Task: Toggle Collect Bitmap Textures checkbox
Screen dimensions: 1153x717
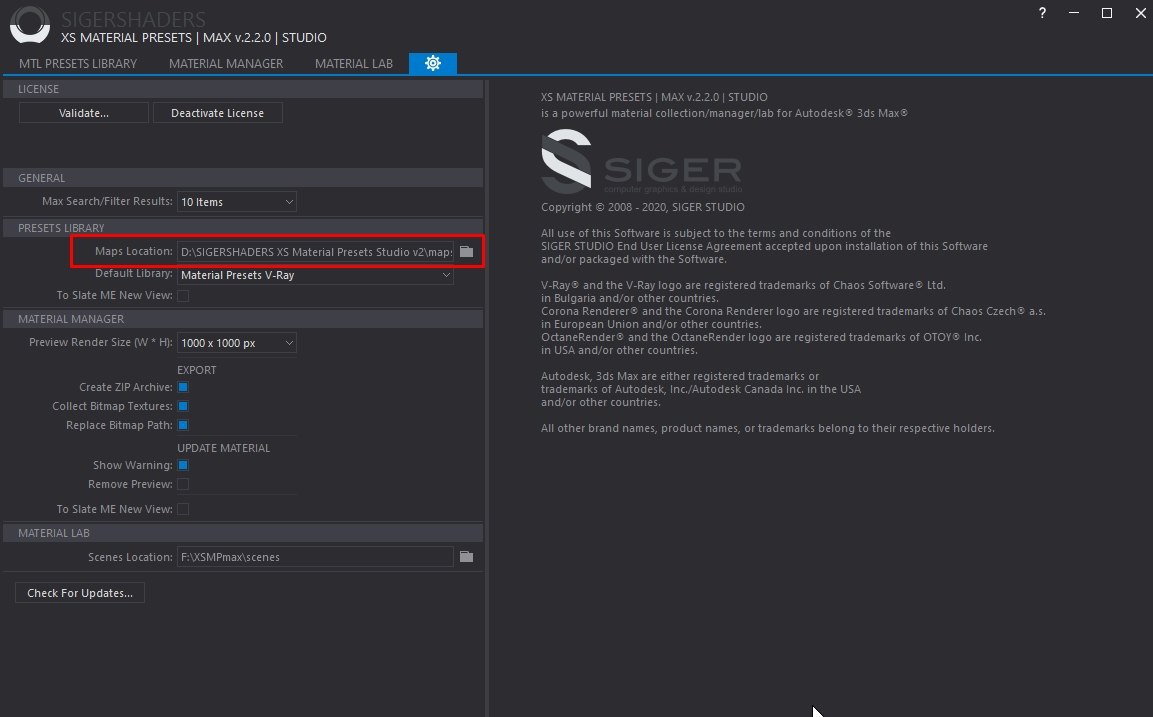Action: (x=183, y=406)
